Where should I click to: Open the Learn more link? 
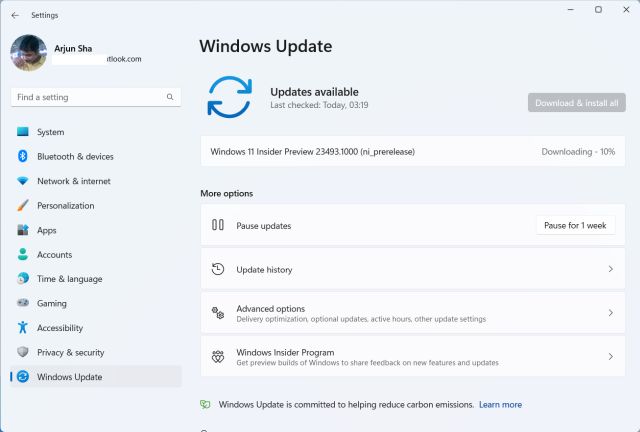[x=500, y=405]
